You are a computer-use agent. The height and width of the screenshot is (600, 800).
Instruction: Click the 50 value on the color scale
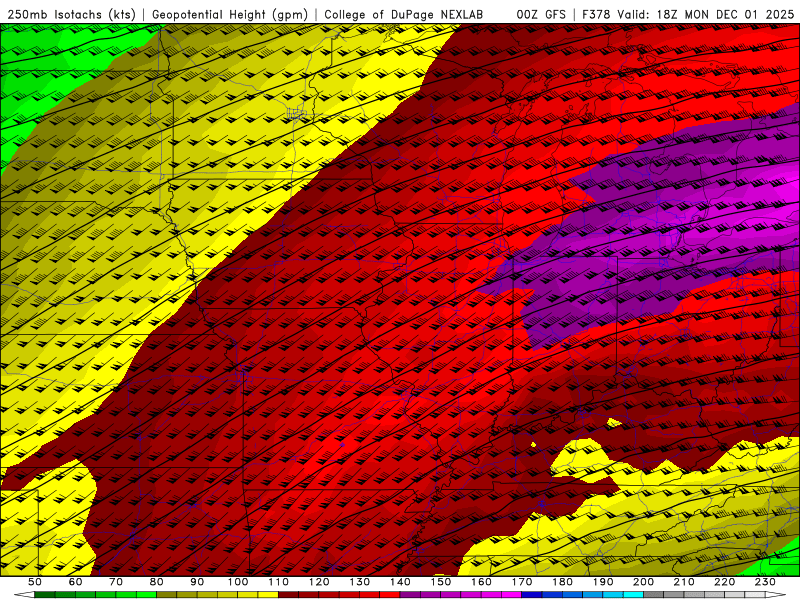[34, 582]
